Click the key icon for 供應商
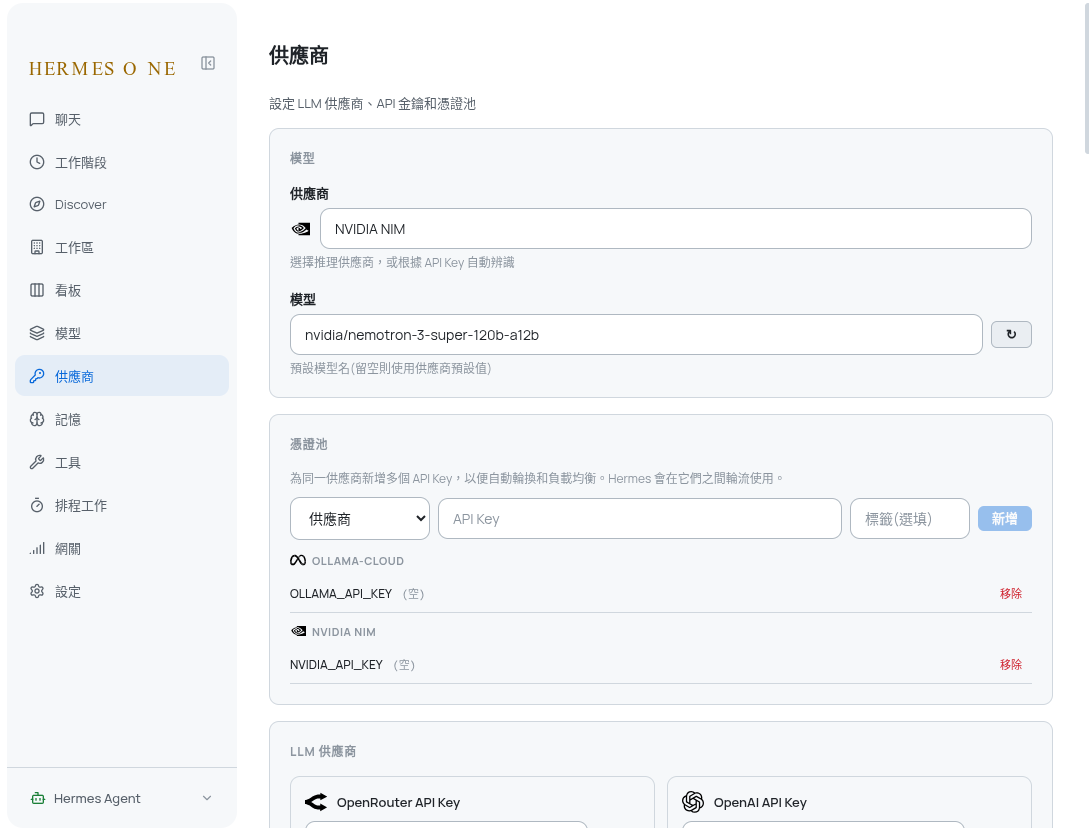The width and height of the screenshot is (1089, 838). [37, 376]
